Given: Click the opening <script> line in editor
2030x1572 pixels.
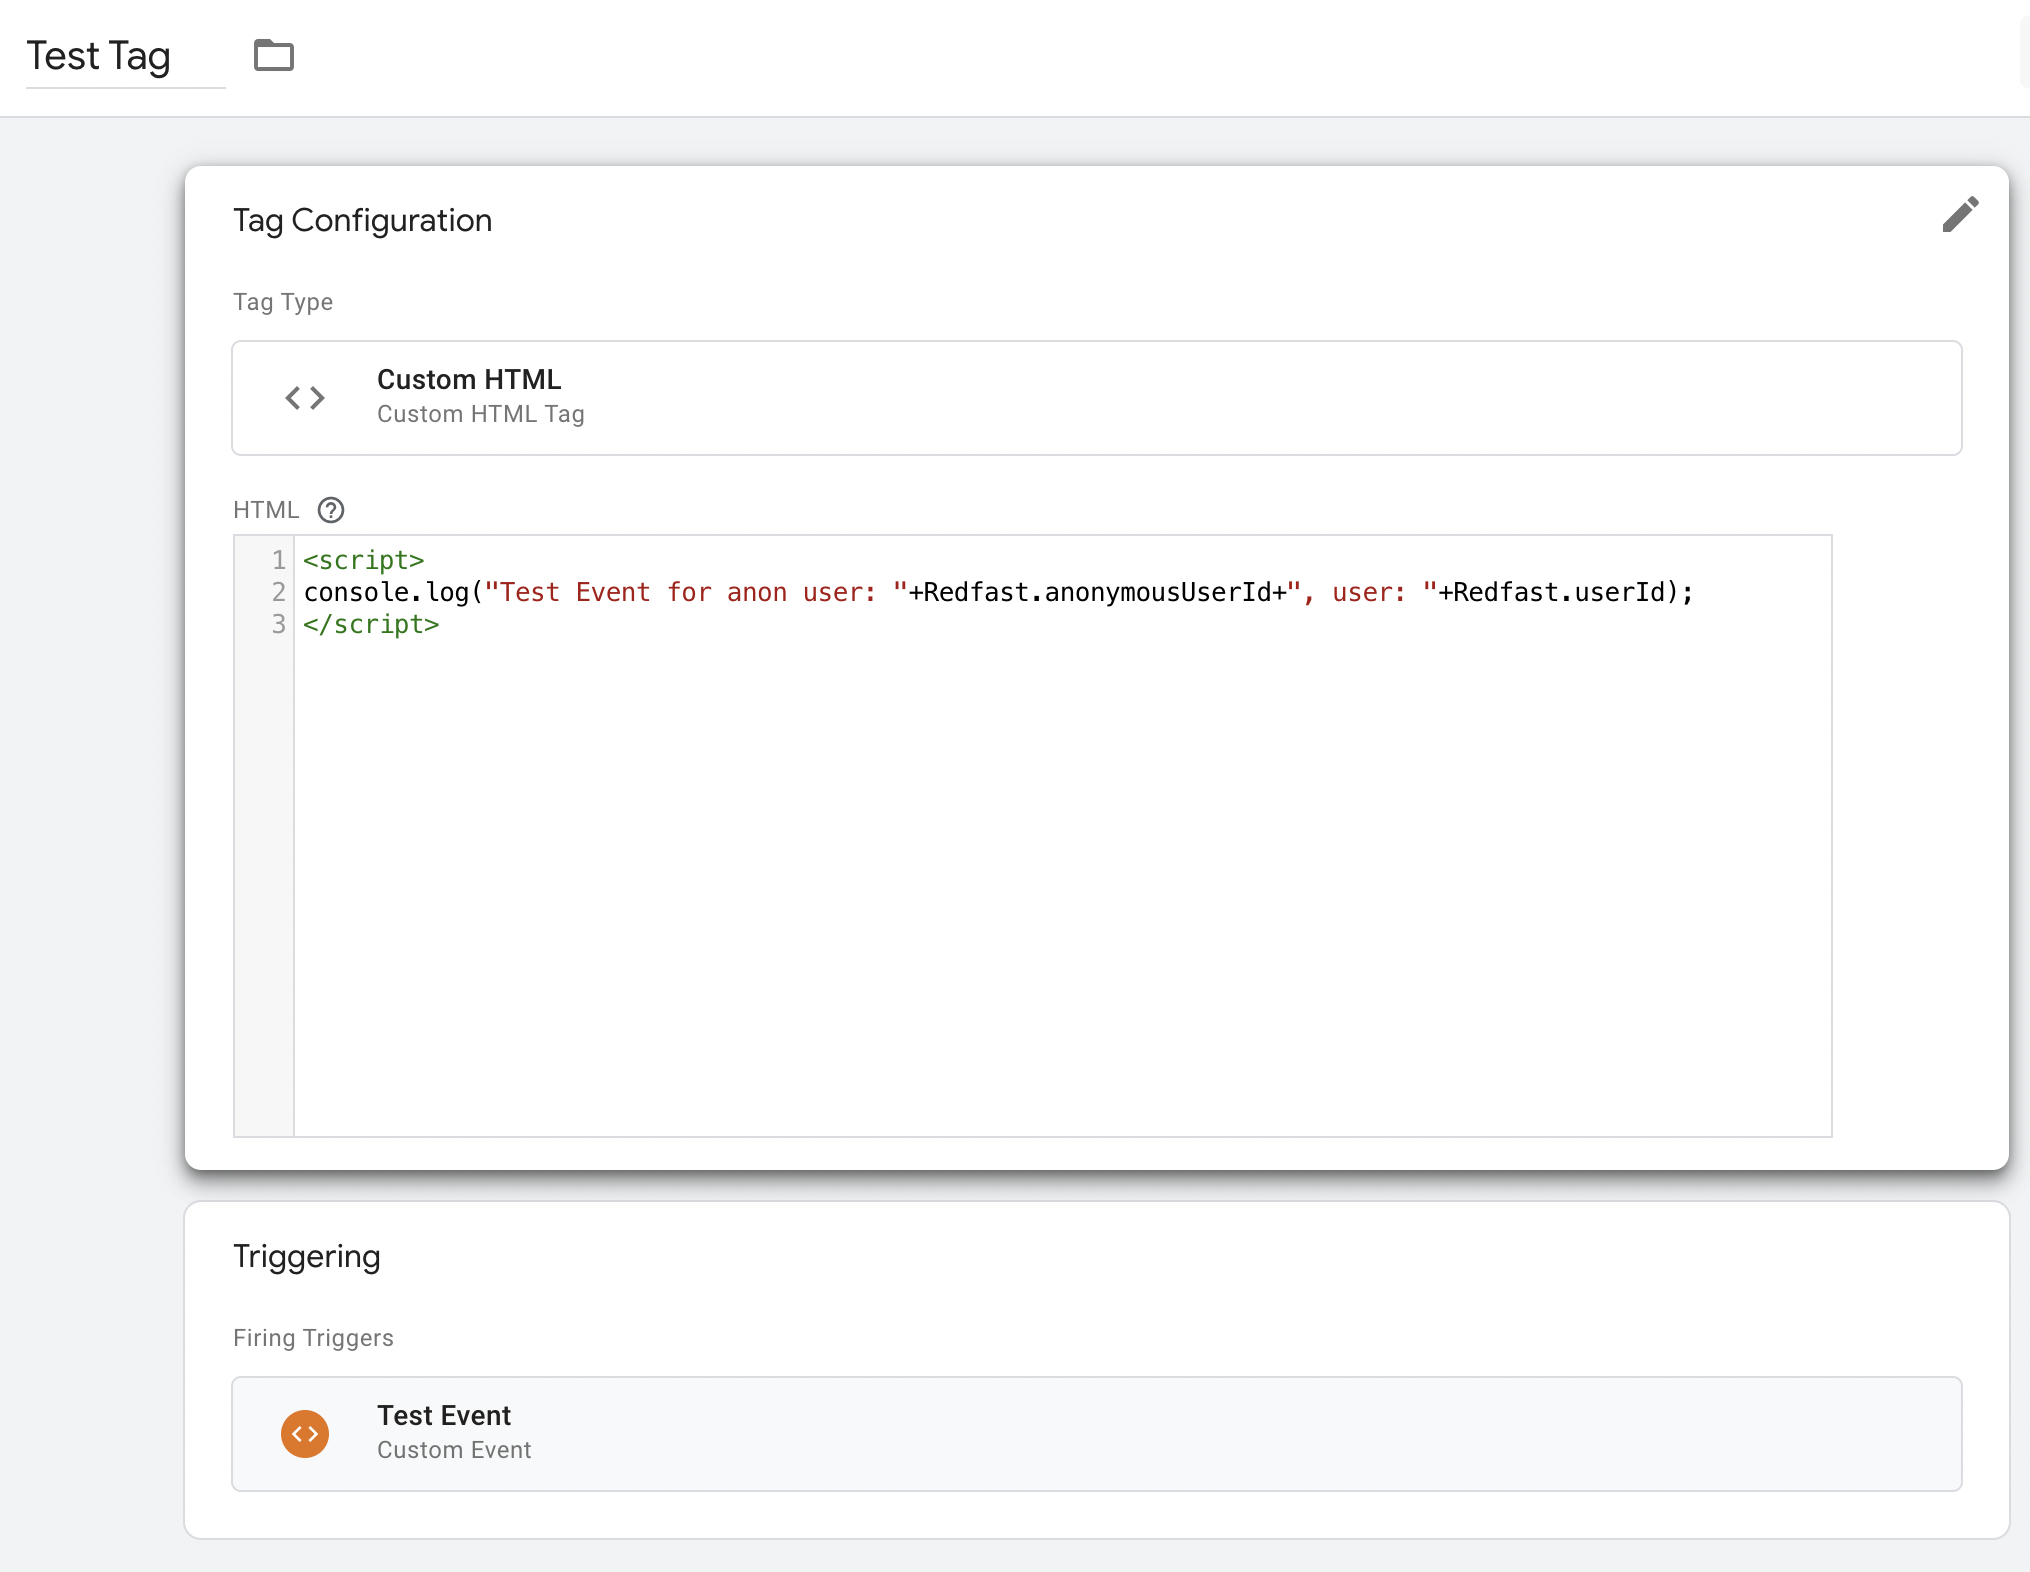Looking at the screenshot, I should coord(364,560).
